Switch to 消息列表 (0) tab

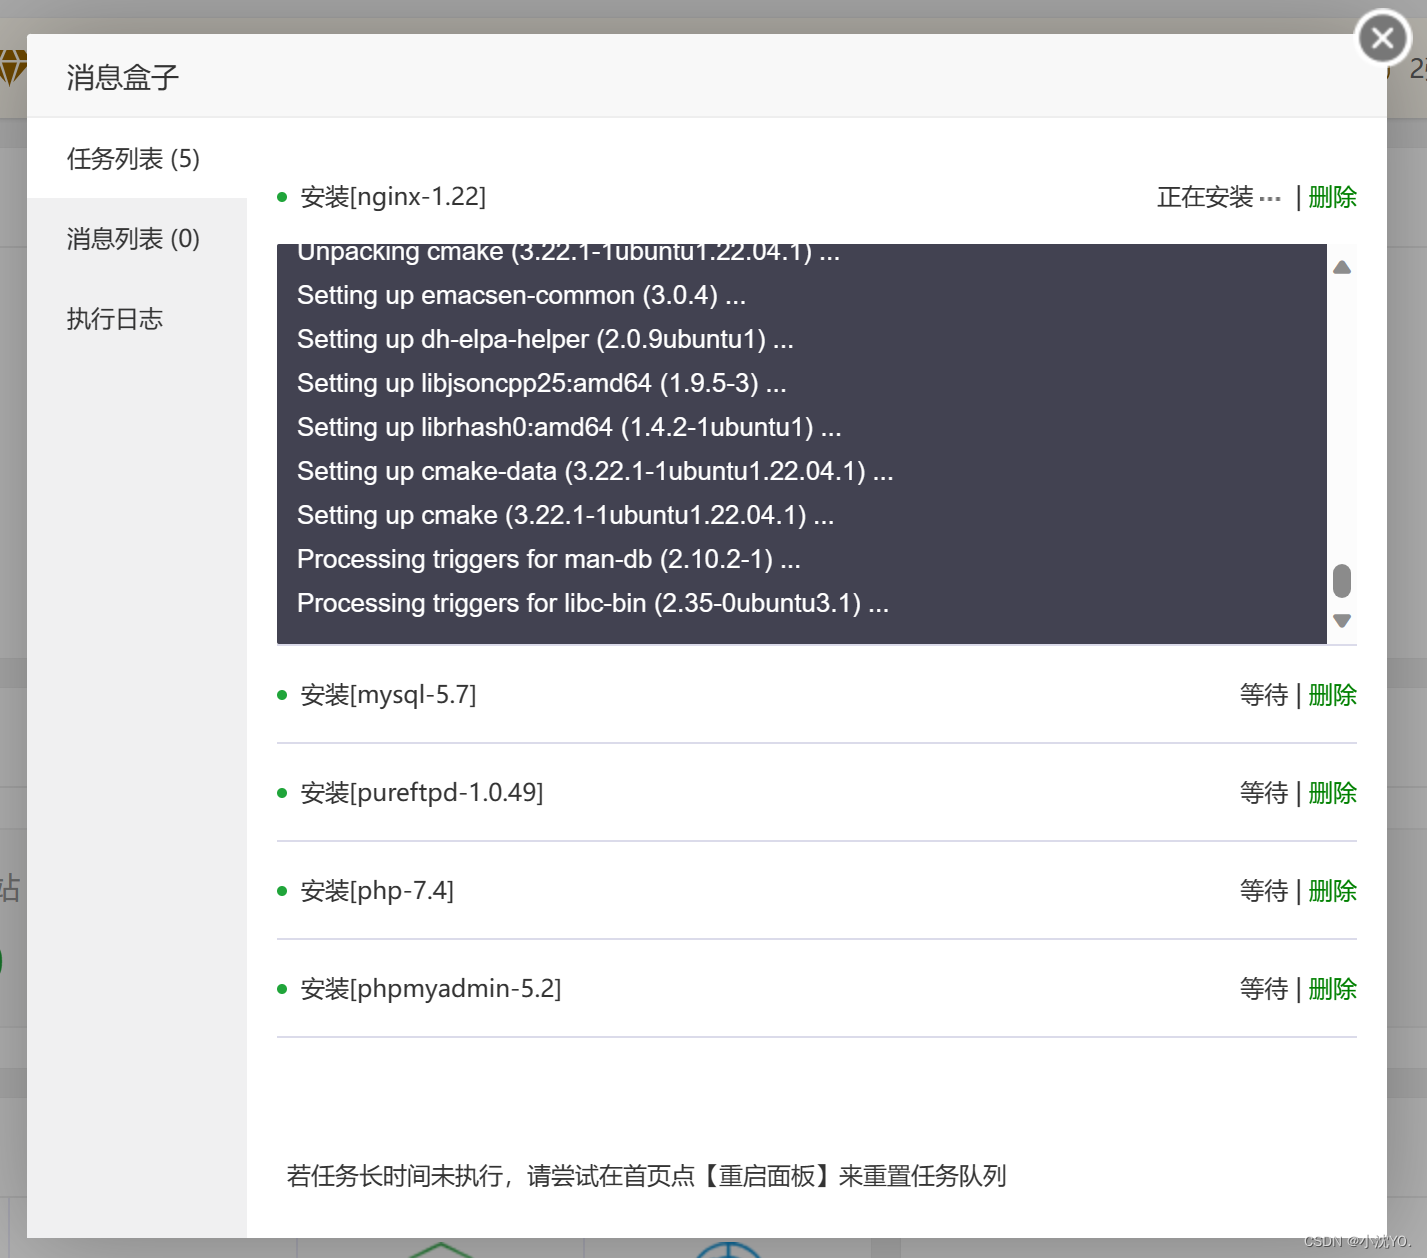pos(137,239)
